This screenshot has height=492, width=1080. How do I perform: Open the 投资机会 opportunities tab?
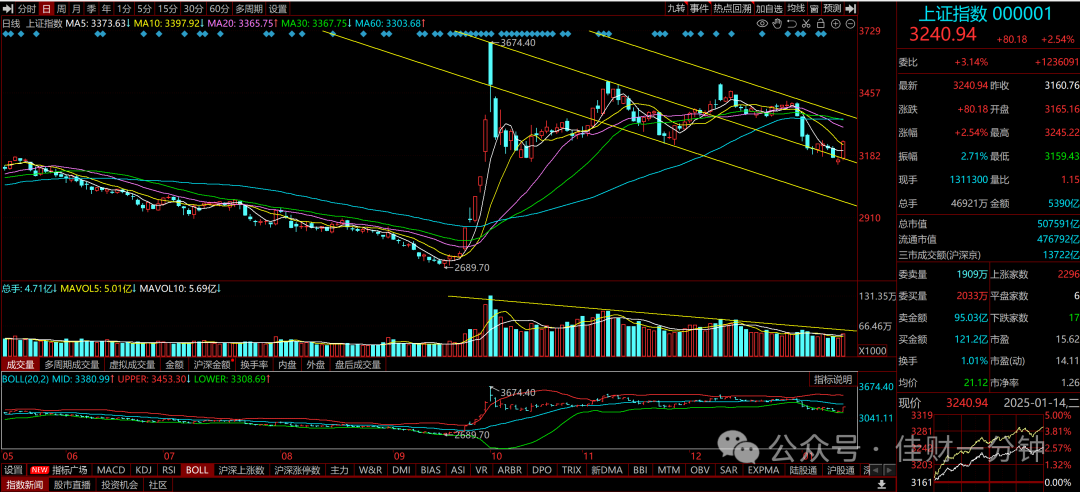pyautogui.click(x=120, y=485)
